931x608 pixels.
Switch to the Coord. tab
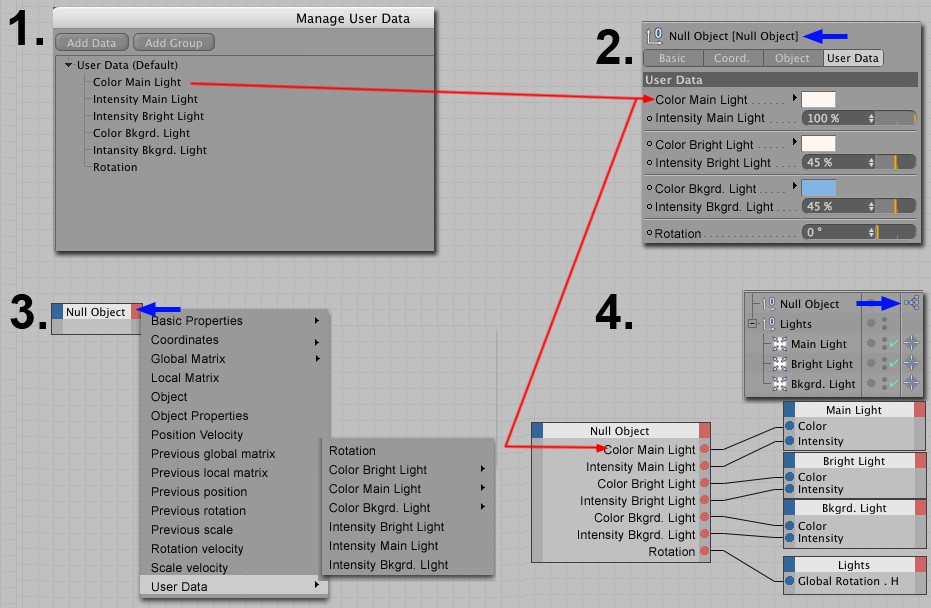pyautogui.click(x=731, y=58)
